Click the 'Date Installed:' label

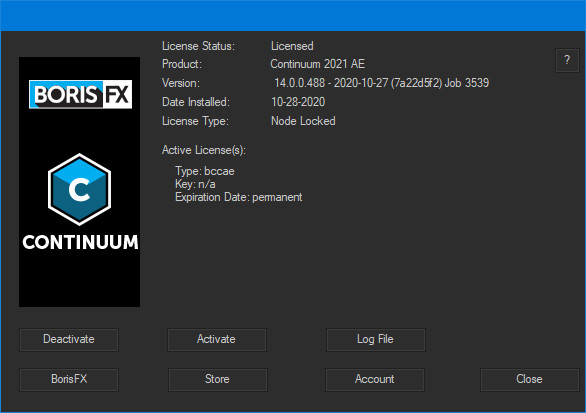pyautogui.click(x=196, y=102)
